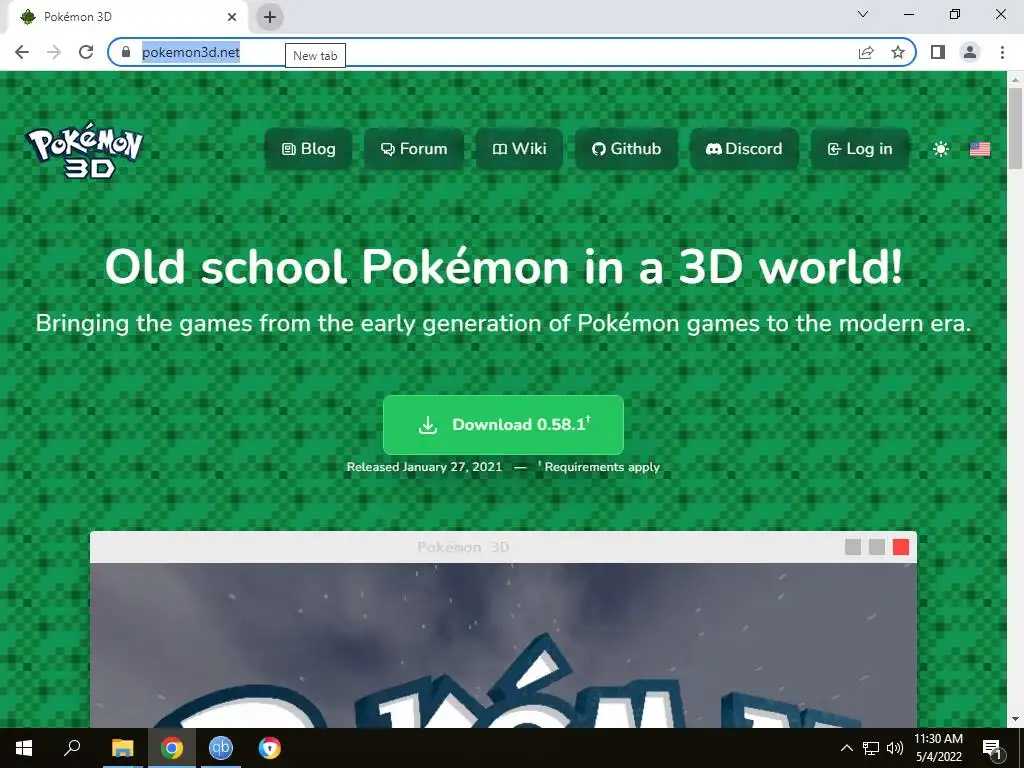Image resolution: width=1024 pixels, height=768 pixels.
Task: Open the notification center icon
Action: (x=992, y=748)
